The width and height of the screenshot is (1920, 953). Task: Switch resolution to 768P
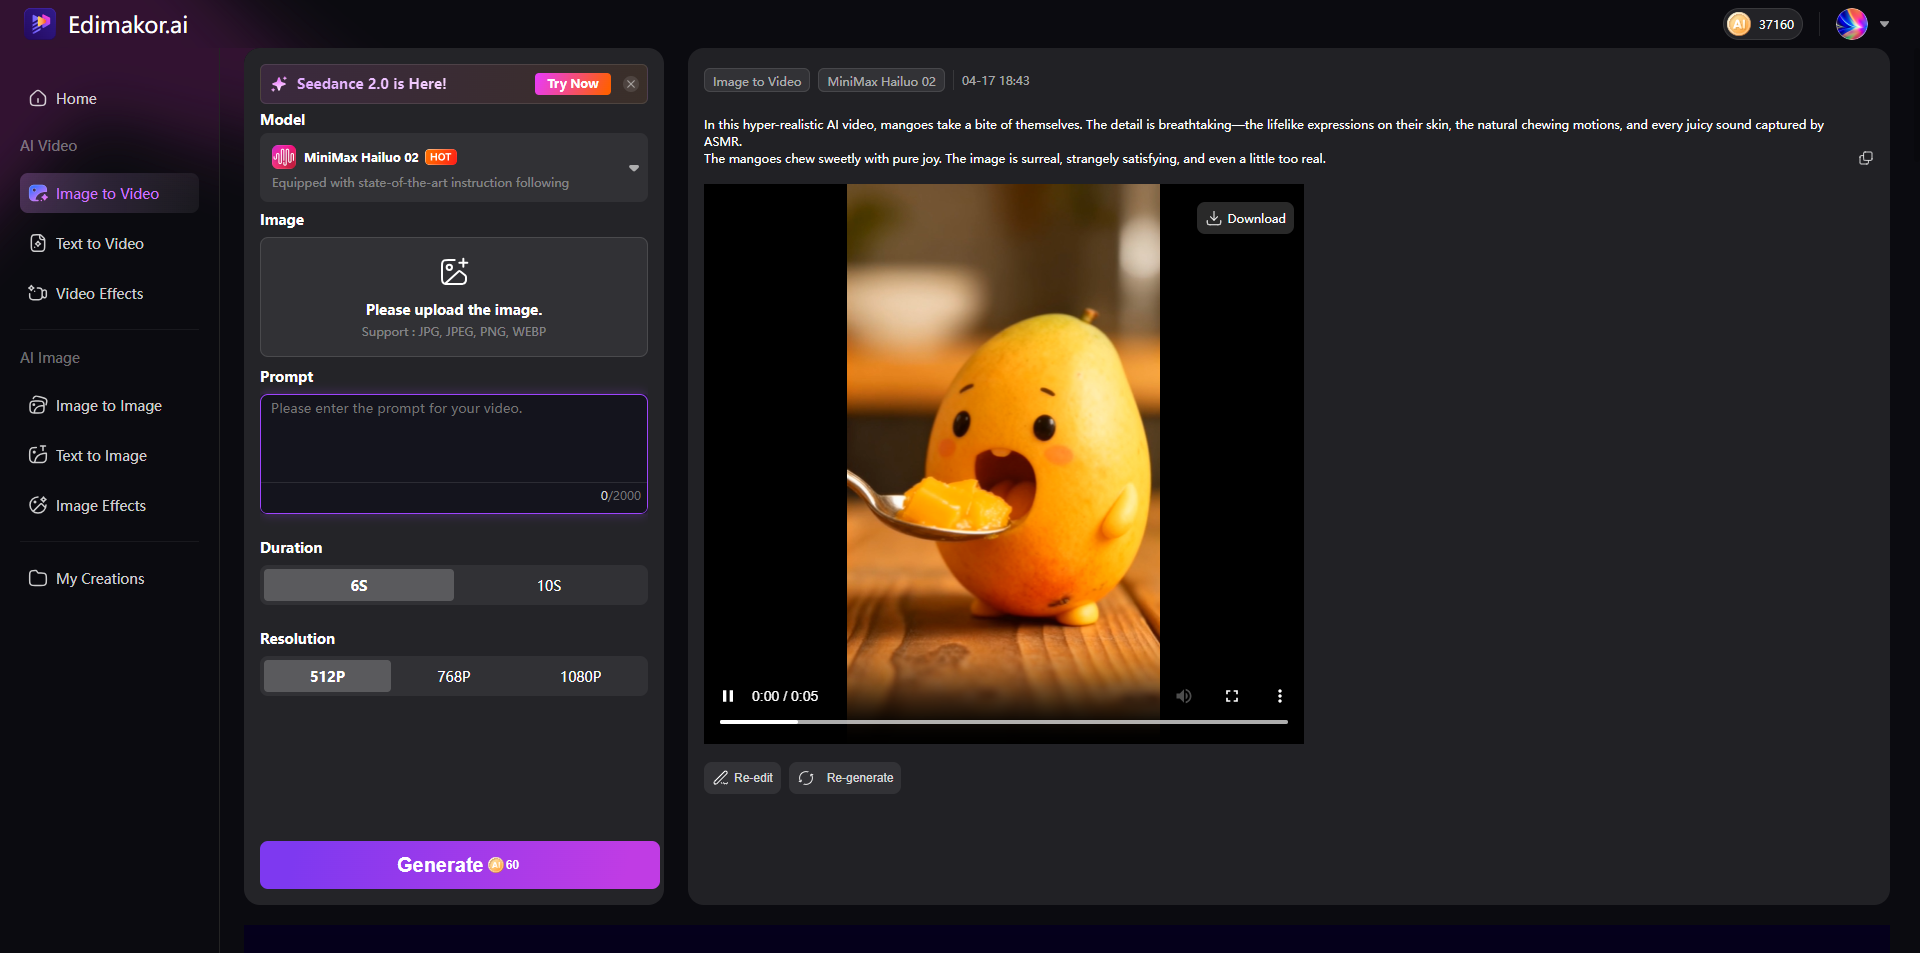[454, 676]
